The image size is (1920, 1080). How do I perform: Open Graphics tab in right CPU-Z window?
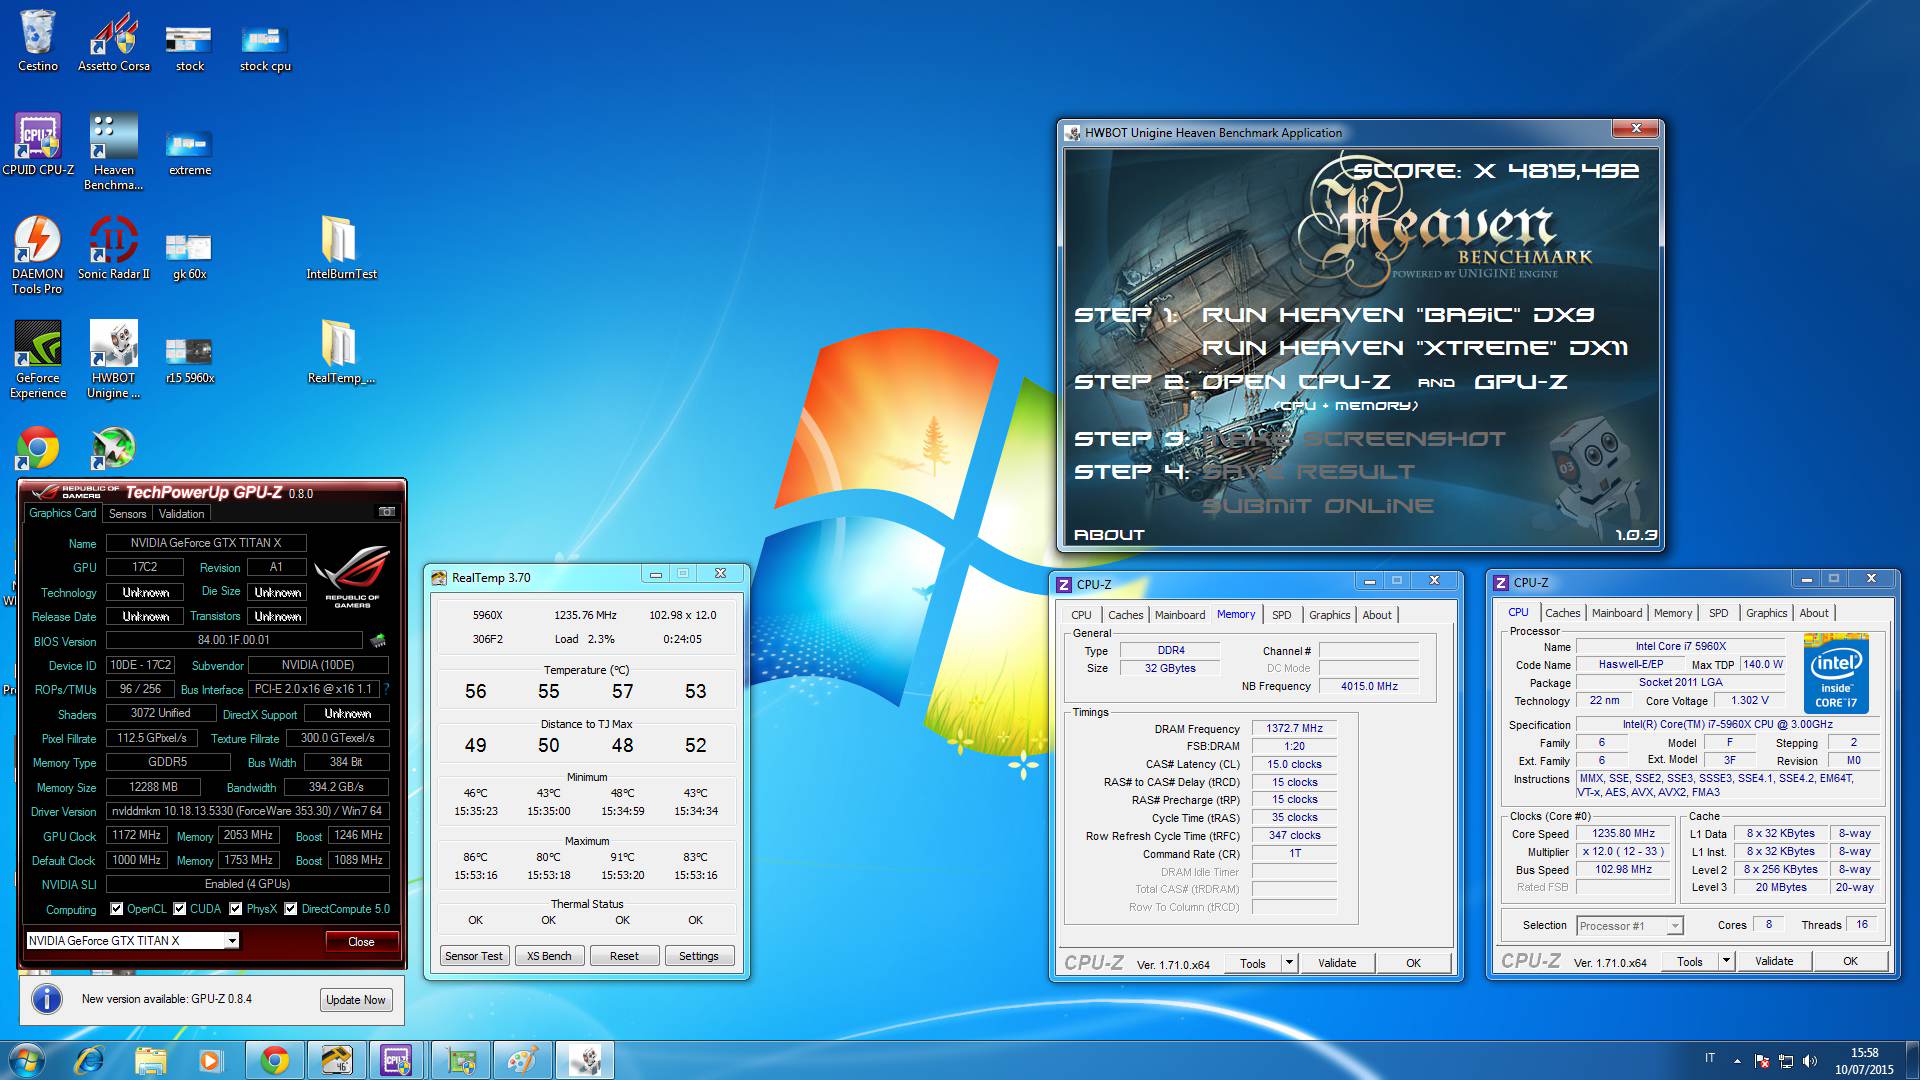tap(1766, 613)
